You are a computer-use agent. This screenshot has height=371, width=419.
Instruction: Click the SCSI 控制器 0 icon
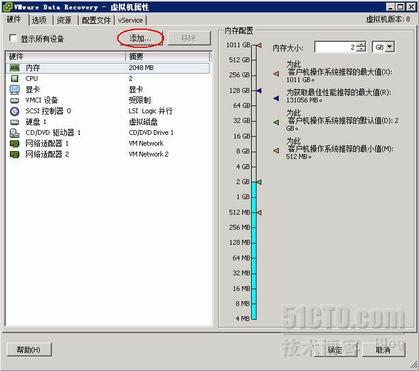pyautogui.click(x=15, y=111)
